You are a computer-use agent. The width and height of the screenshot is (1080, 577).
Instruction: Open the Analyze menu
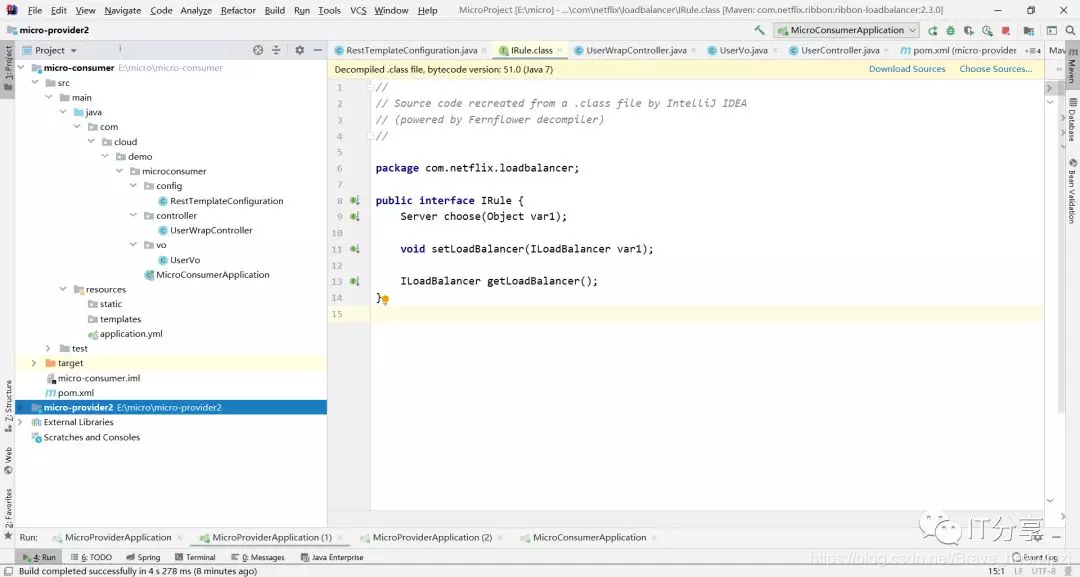tap(196, 10)
